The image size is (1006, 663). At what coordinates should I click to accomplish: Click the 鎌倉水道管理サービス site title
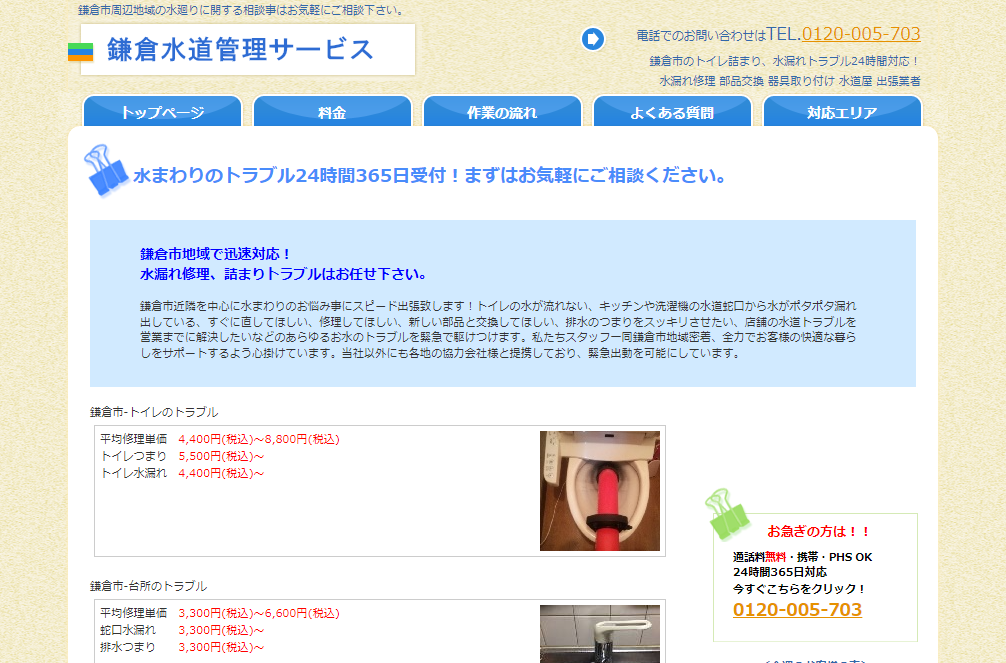[240, 49]
